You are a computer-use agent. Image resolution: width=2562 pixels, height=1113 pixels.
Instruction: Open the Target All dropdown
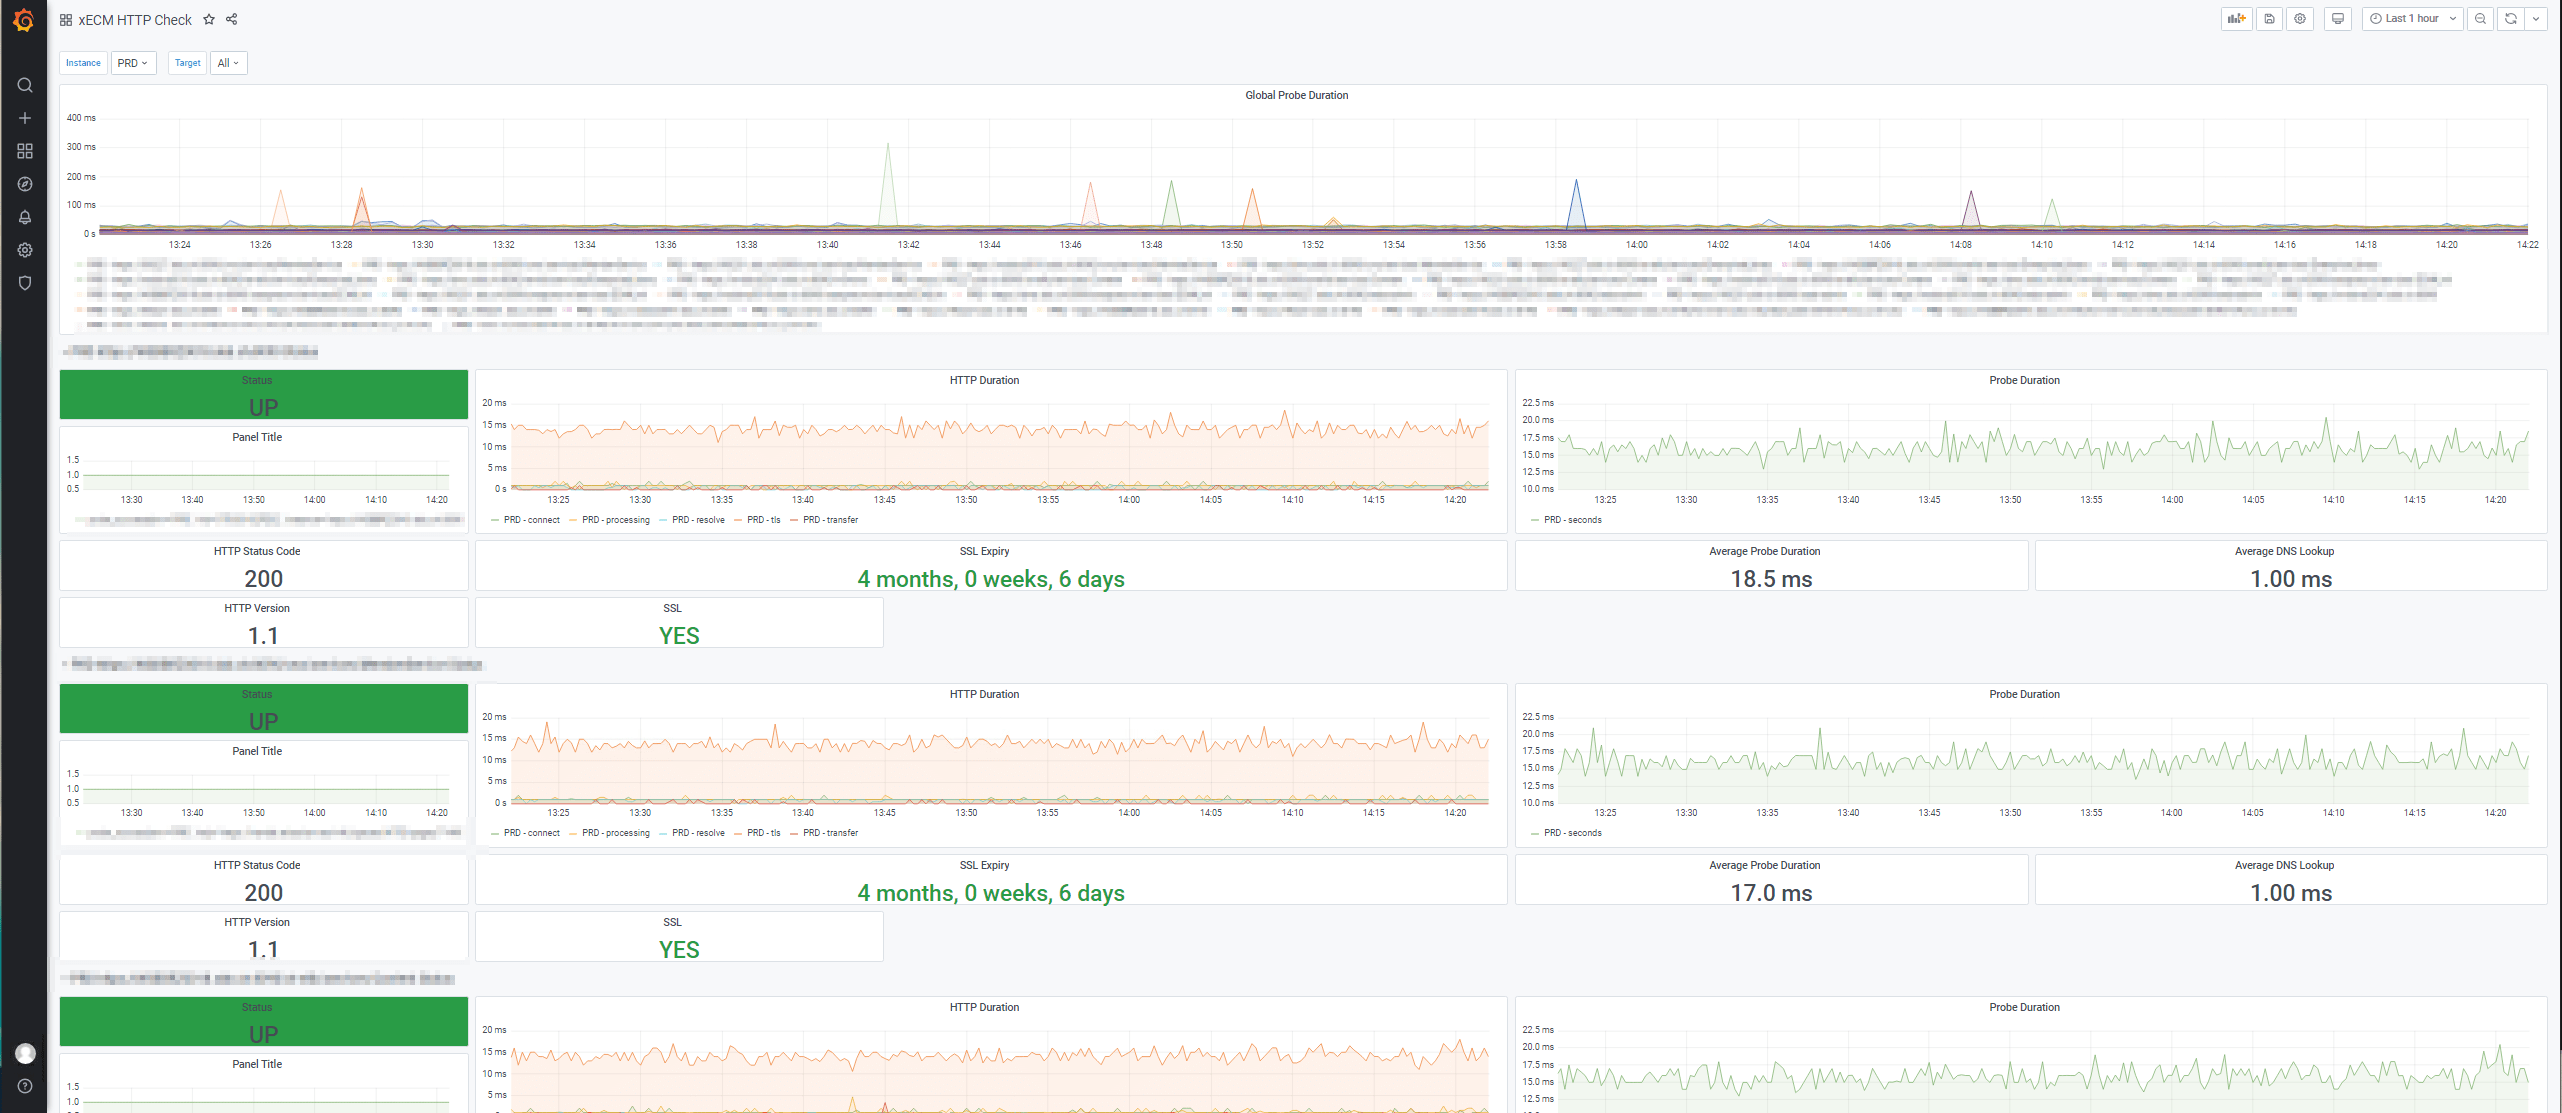(x=228, y=63)
